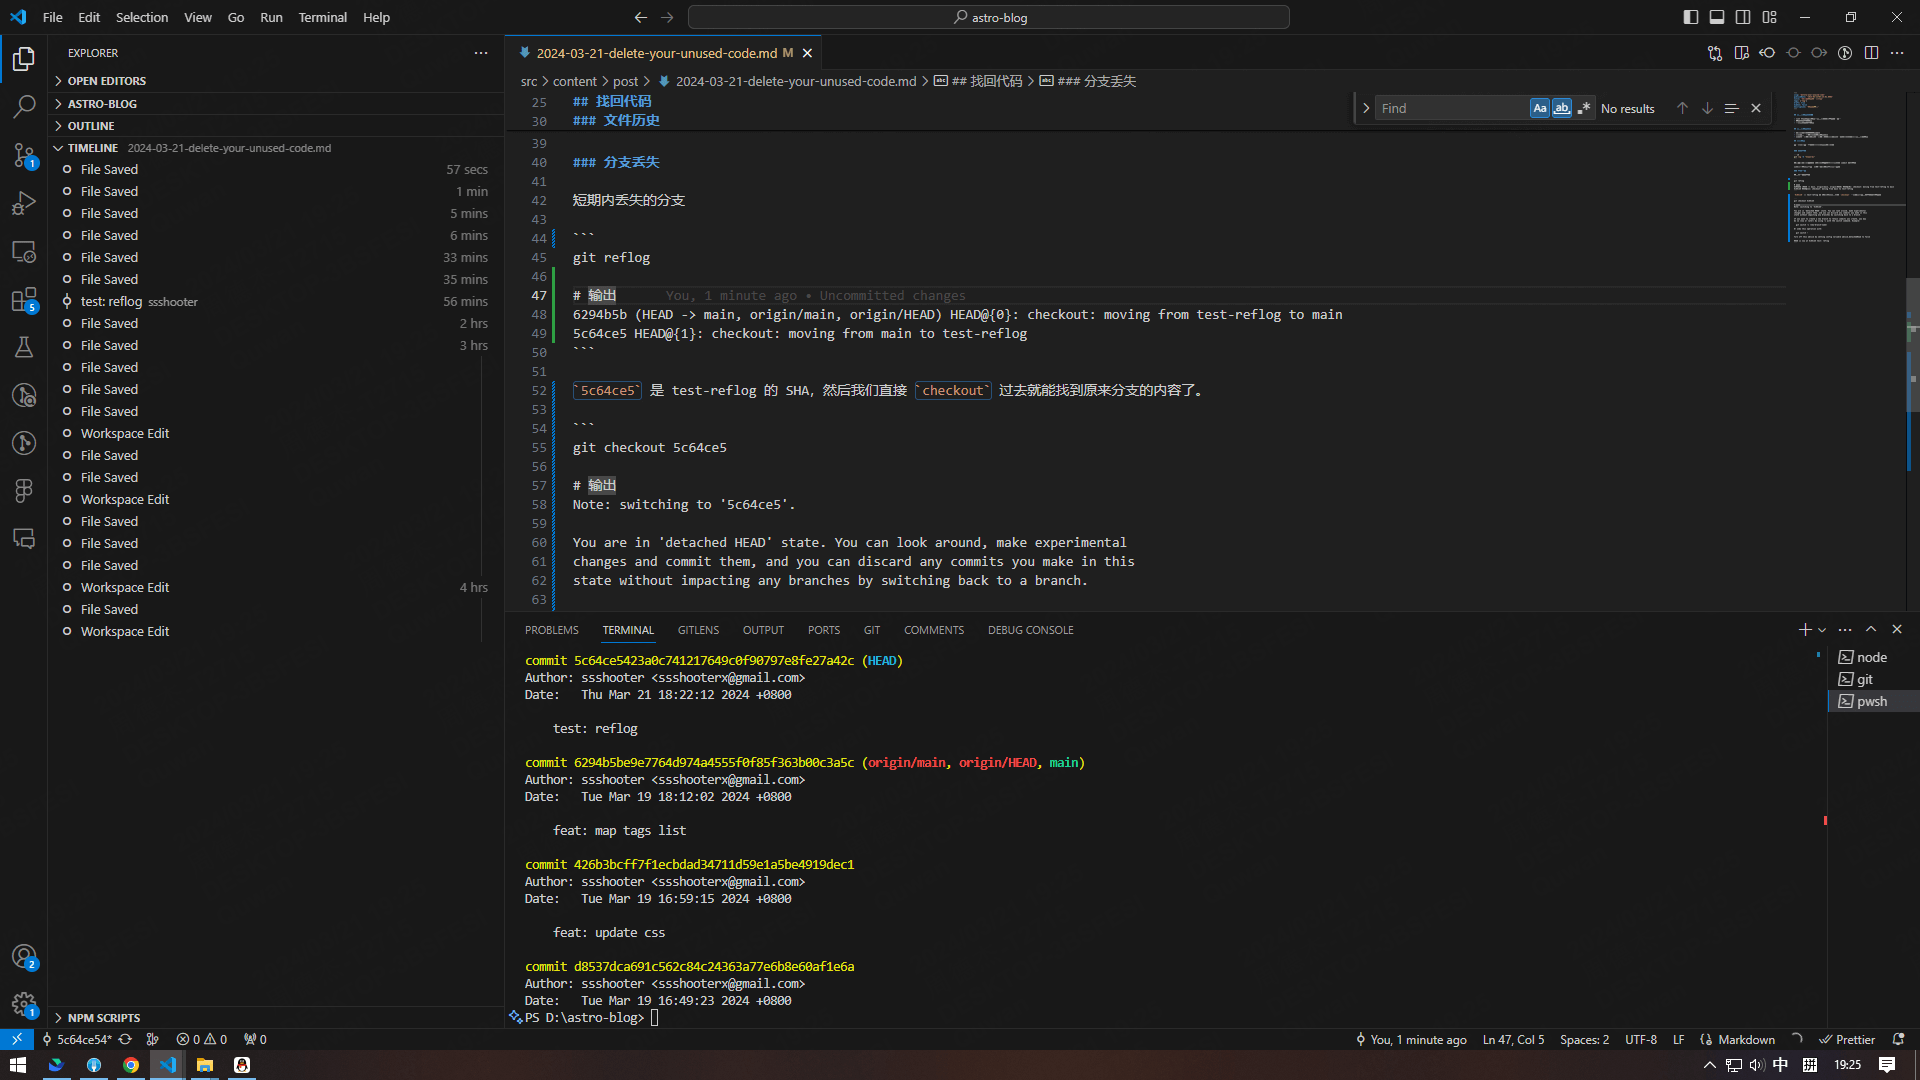The height and width of the screenshot is (1080, 1920).
Task: Toggle match whole word in Find bar
Action: (1561, 108)
